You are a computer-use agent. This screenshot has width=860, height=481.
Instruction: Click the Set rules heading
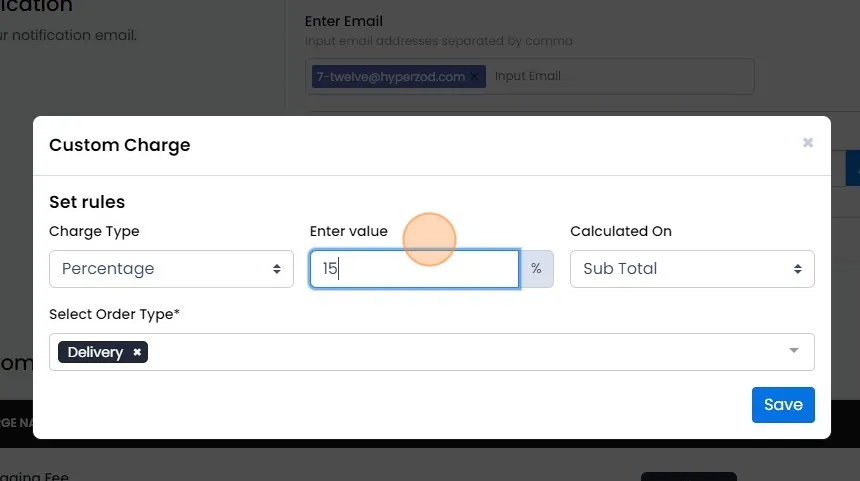pos(87,202)
